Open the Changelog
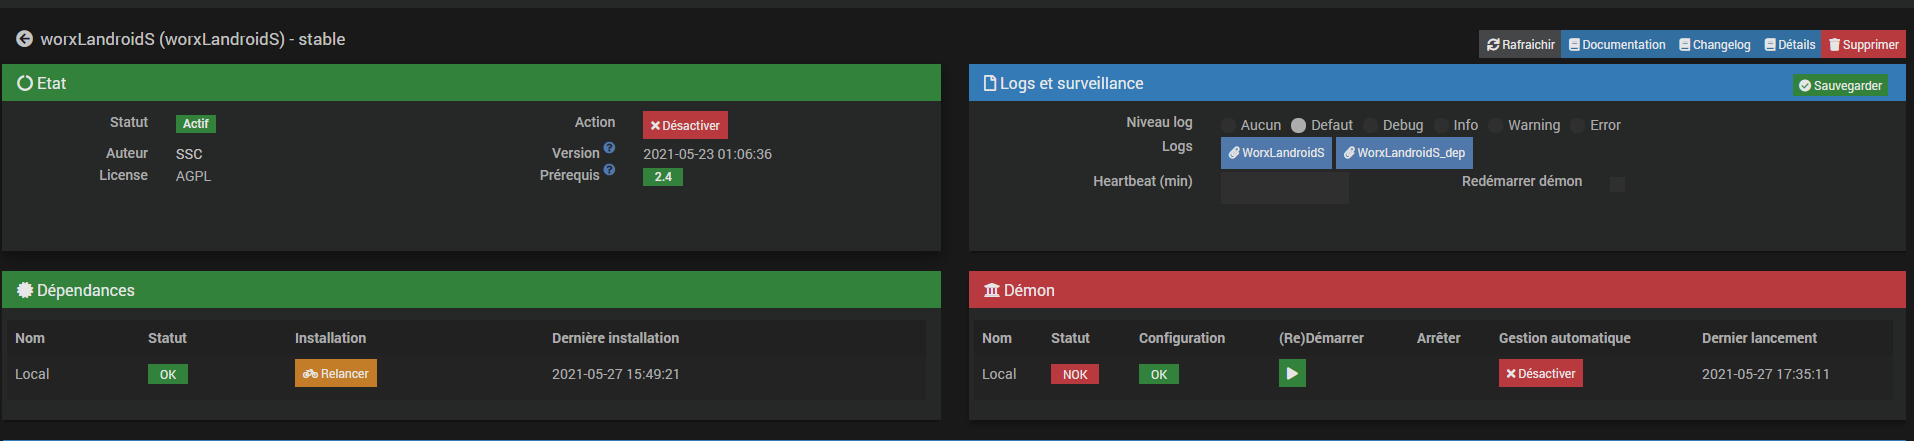Image resolution: width=1914 pixels, height=441 pixels. 1714,44
